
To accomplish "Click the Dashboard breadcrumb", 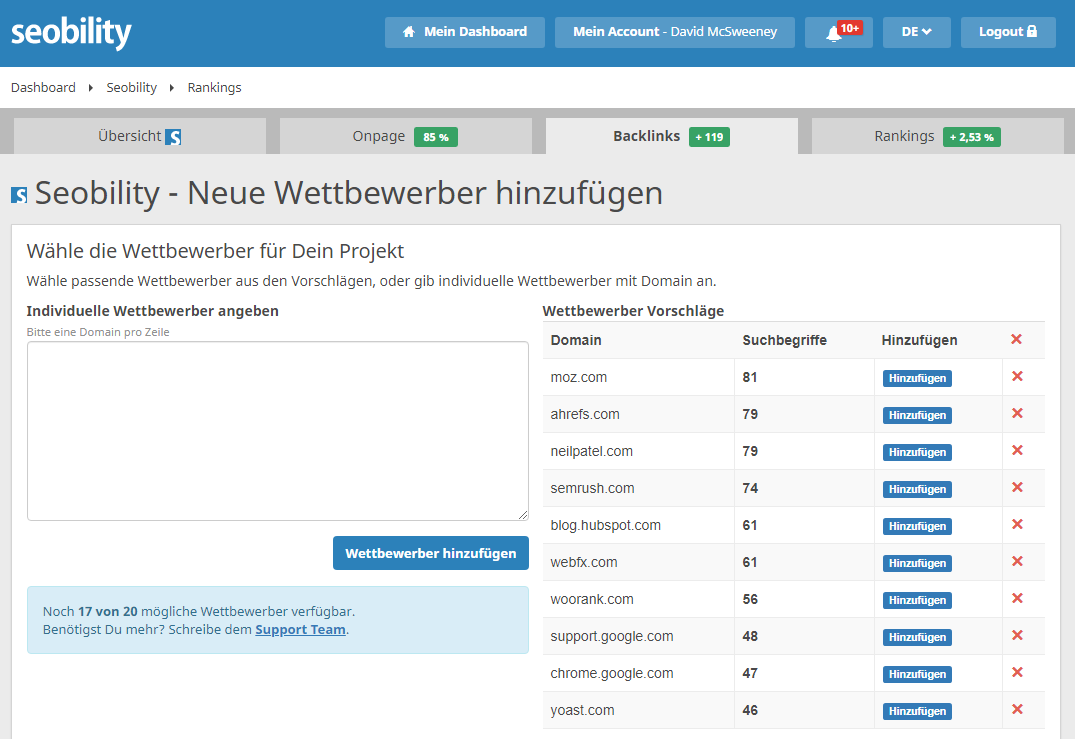I will tap(43, 88).
